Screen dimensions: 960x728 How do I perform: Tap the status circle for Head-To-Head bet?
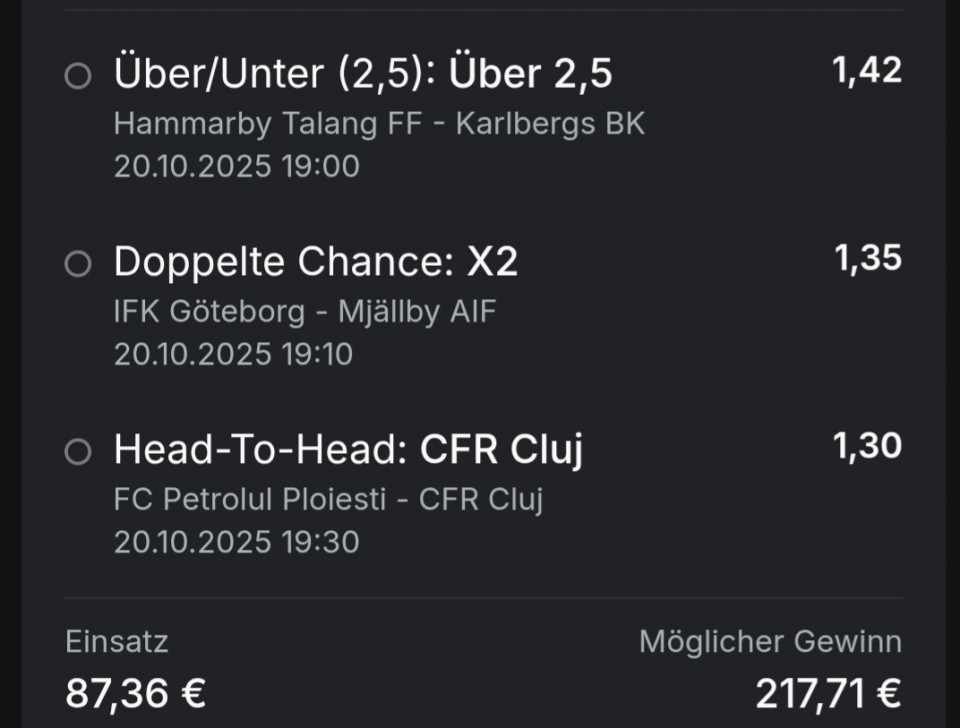click(78, 452)
